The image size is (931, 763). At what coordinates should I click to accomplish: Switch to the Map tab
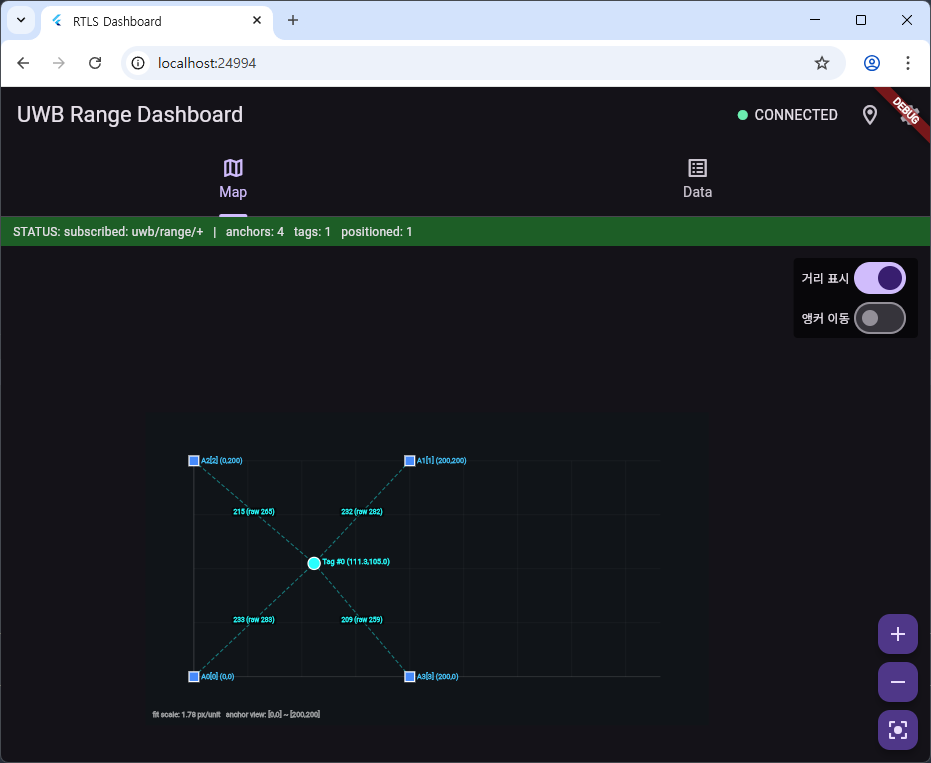[233, 179]
